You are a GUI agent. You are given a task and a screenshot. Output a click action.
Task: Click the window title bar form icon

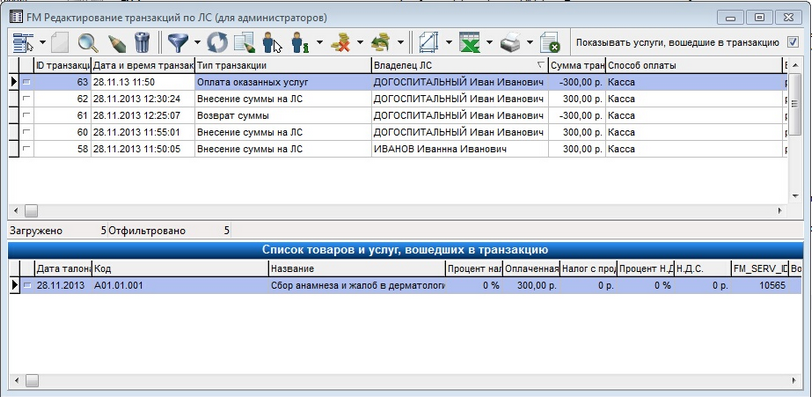[x=16, y=17]
